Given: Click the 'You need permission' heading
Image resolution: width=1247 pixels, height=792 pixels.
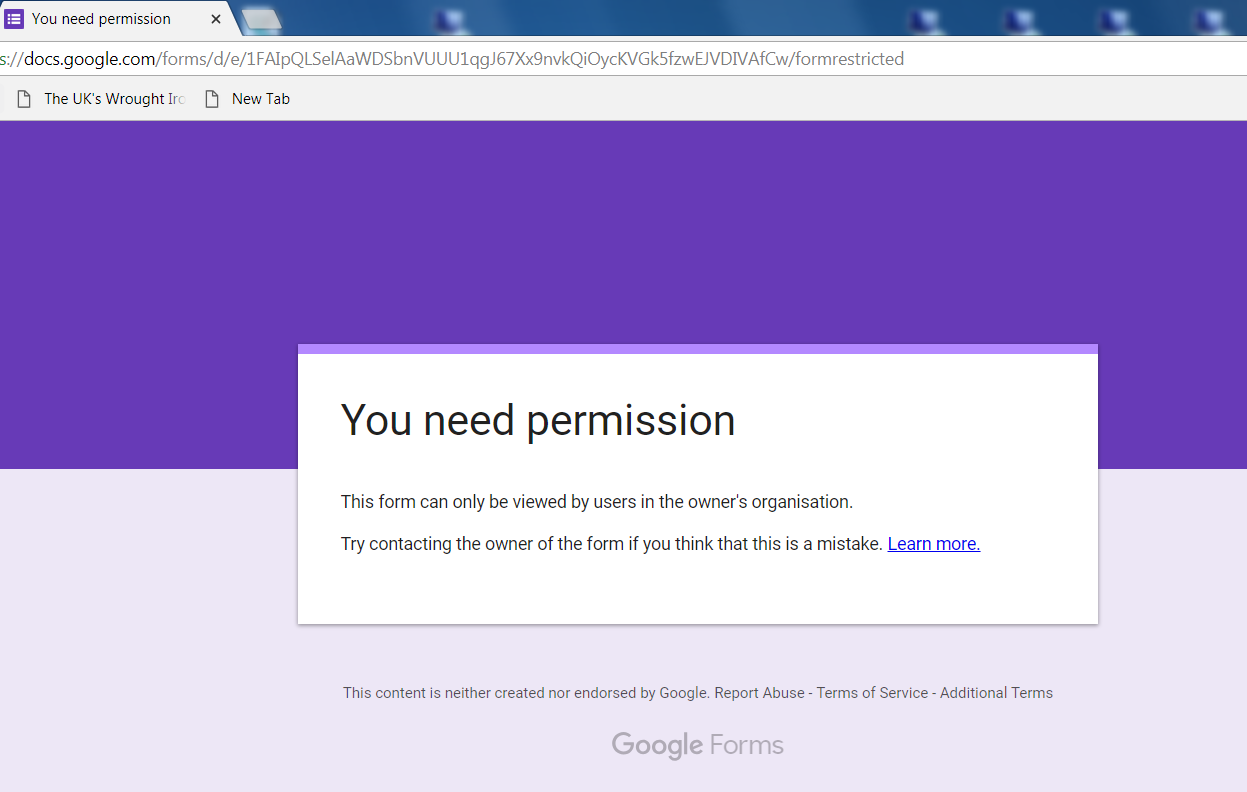Looking at the screenshot, I should coord(538,420).
